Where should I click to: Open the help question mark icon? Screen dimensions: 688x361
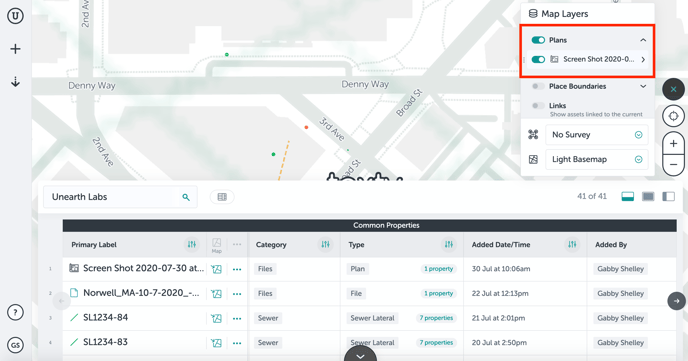click(15, 312)
